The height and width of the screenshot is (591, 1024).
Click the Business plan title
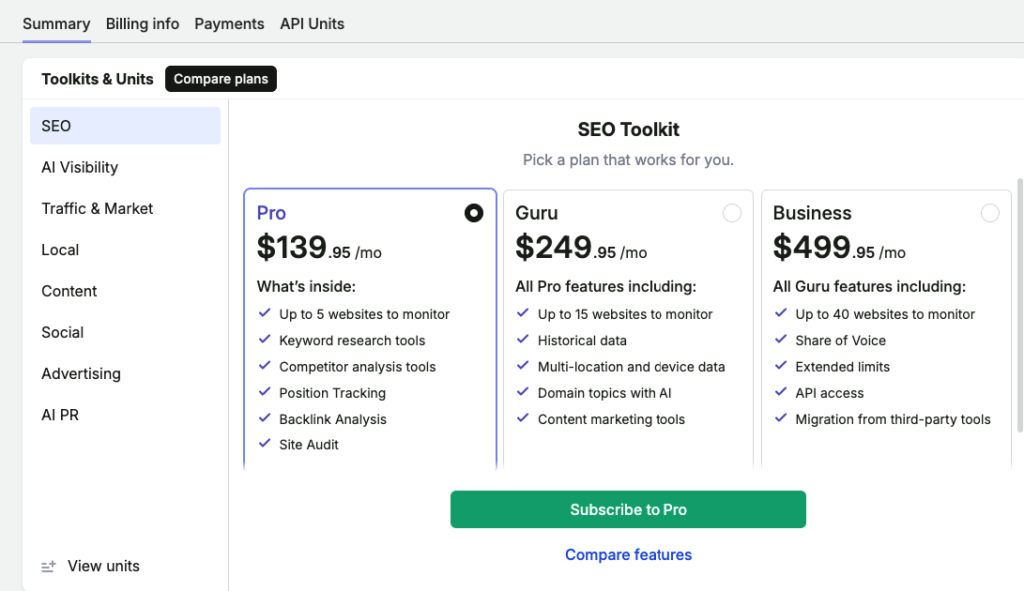(x=812, y=213)
